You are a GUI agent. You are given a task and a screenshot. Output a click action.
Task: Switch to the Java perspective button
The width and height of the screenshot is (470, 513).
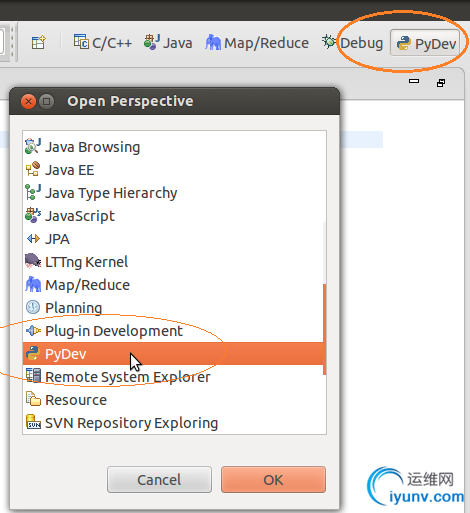point(168,43)
